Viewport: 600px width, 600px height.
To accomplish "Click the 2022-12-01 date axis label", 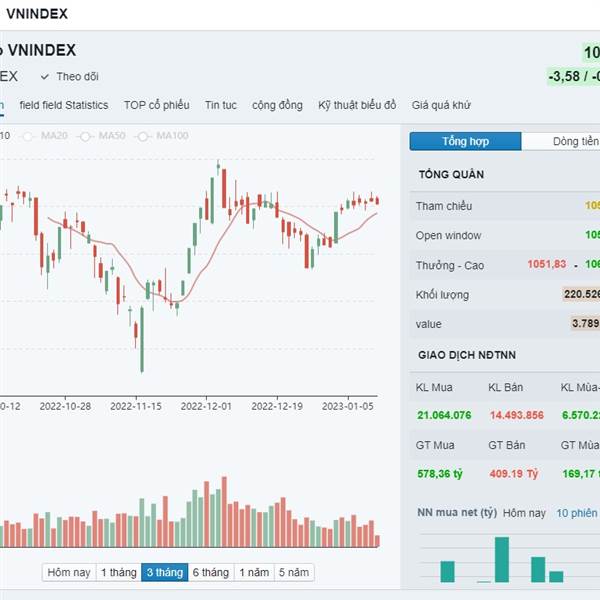I will 206,406.
